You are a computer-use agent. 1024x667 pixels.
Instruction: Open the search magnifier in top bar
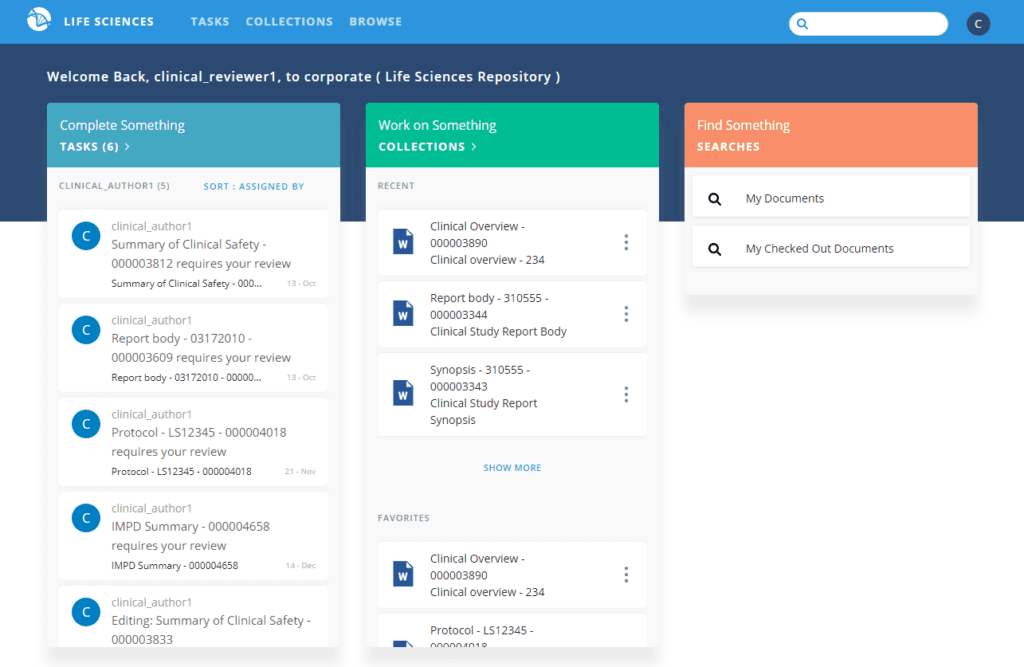(x=802, y=23)
